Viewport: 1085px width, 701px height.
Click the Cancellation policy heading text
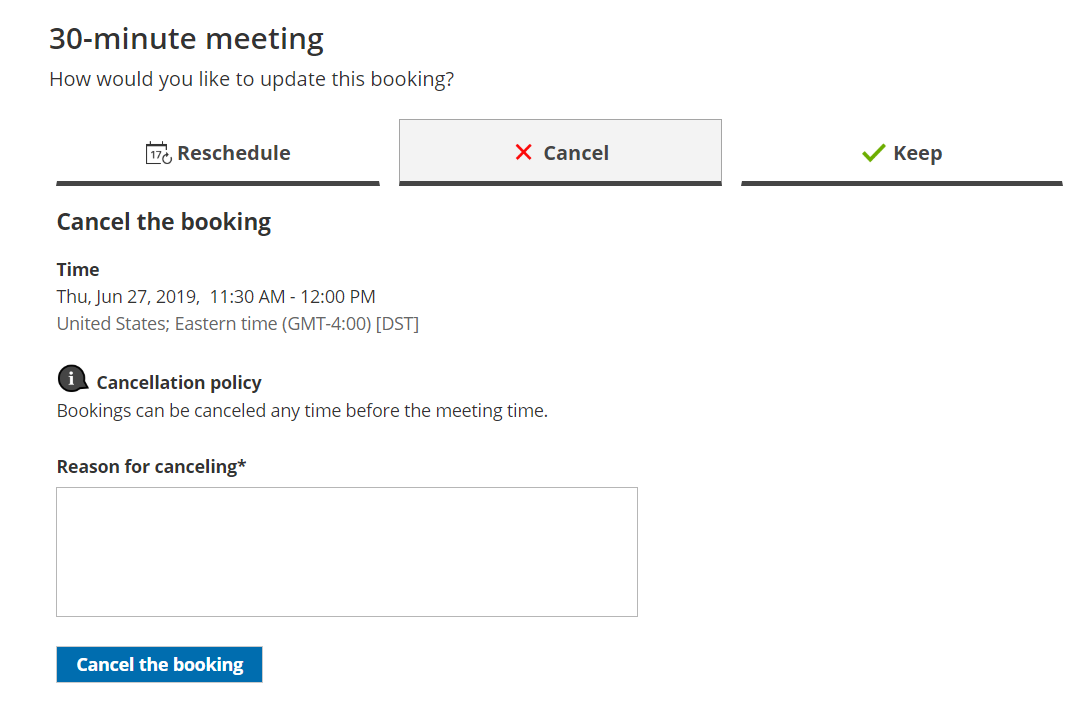tap(179, 382)
